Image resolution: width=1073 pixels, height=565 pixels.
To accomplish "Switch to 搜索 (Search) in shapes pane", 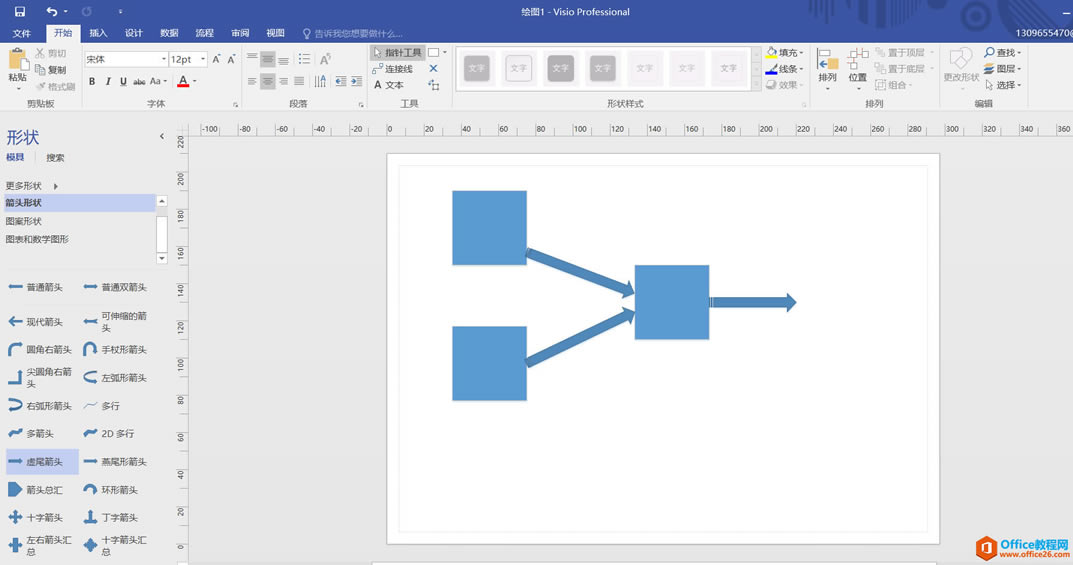I will point(55,158).
